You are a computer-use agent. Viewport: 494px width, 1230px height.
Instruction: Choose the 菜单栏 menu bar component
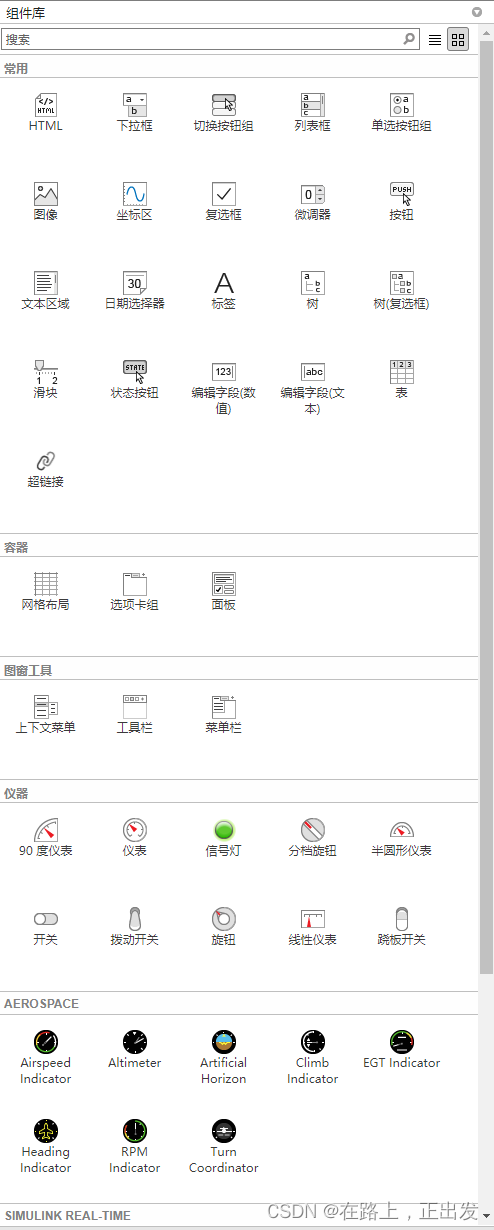pyautogui.click(x=224, y=707)
